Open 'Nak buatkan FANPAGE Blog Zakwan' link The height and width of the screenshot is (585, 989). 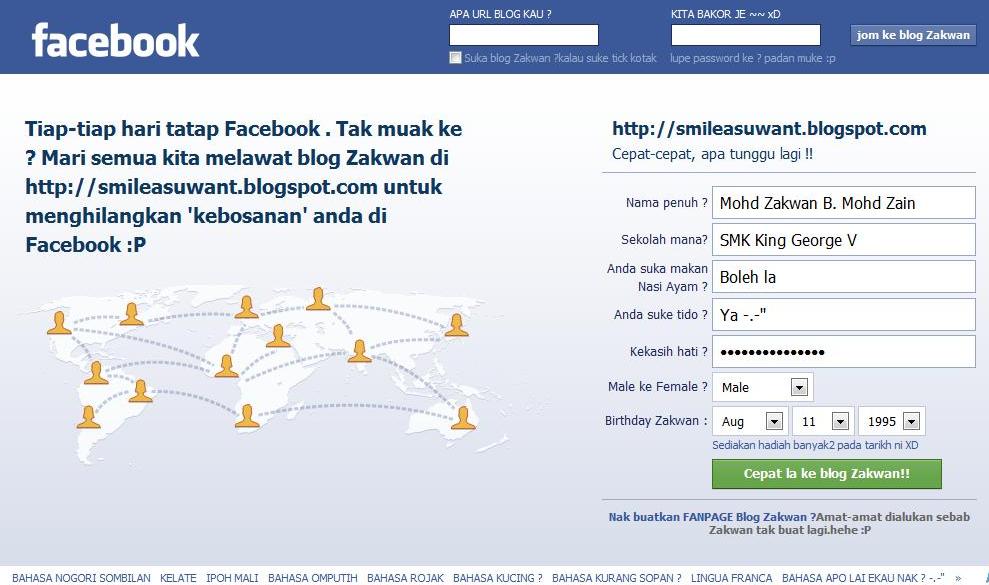click(x=708, y=517)
